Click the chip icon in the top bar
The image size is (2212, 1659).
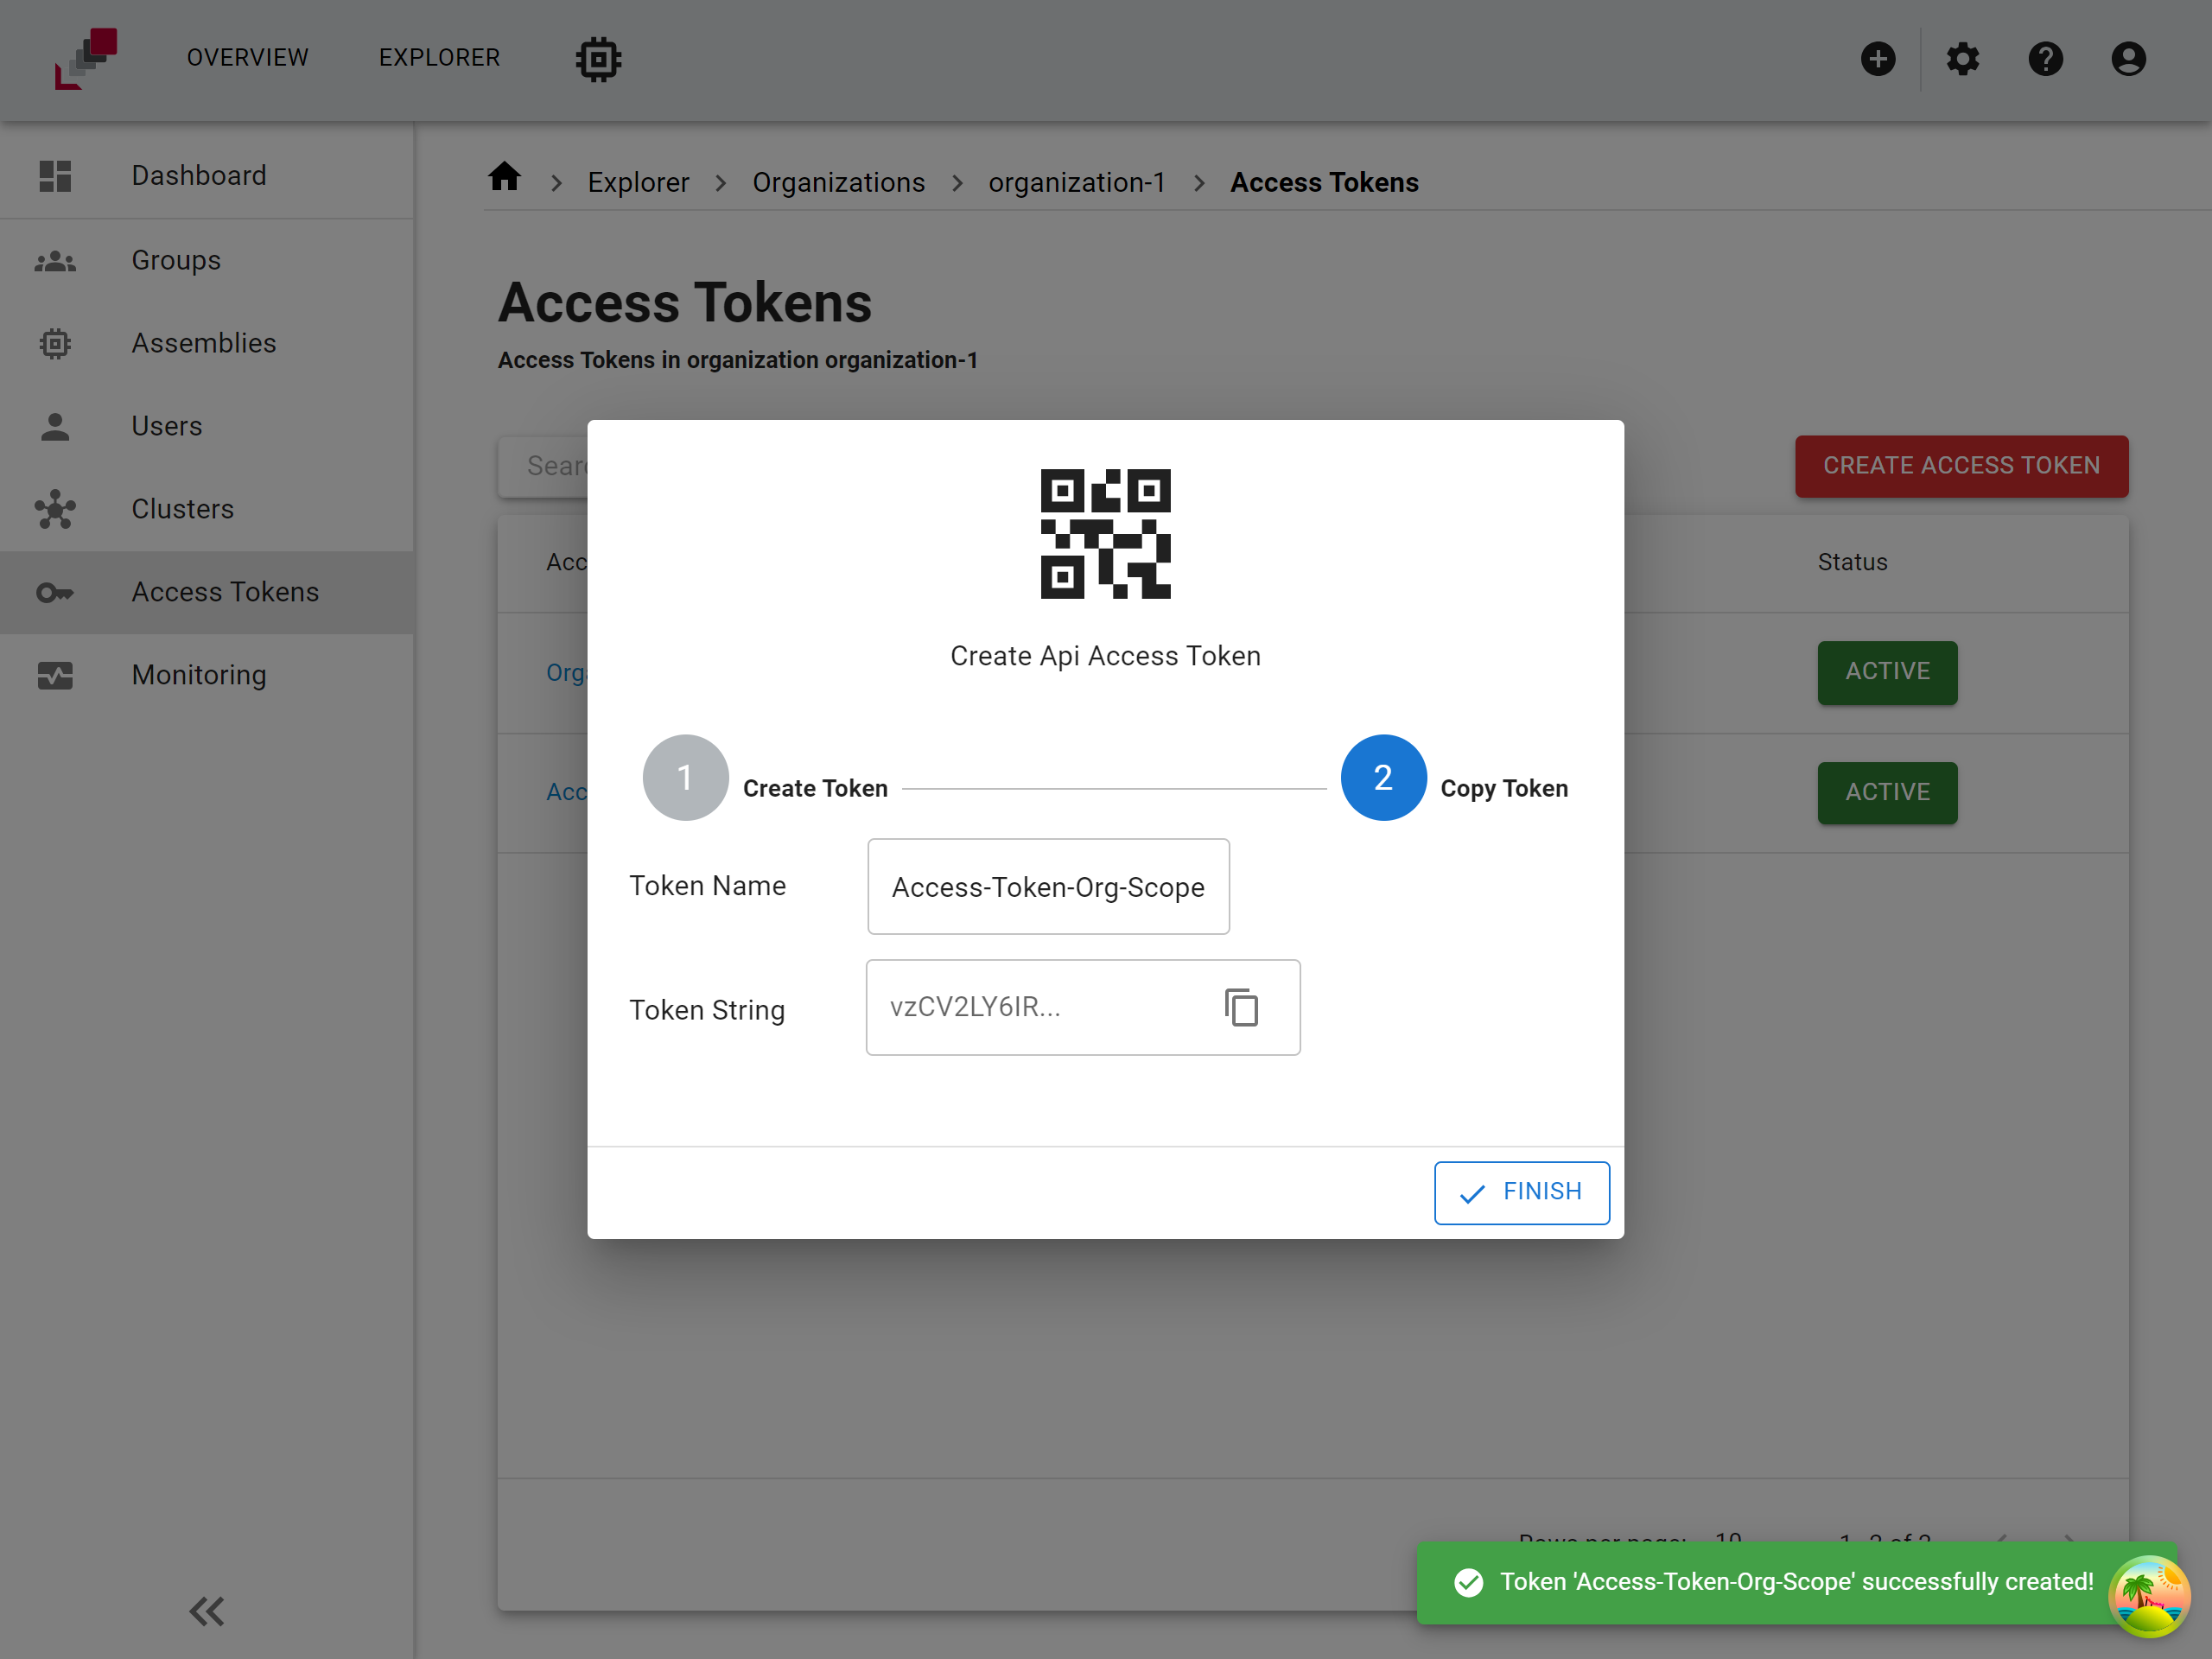tap(598, 59)
